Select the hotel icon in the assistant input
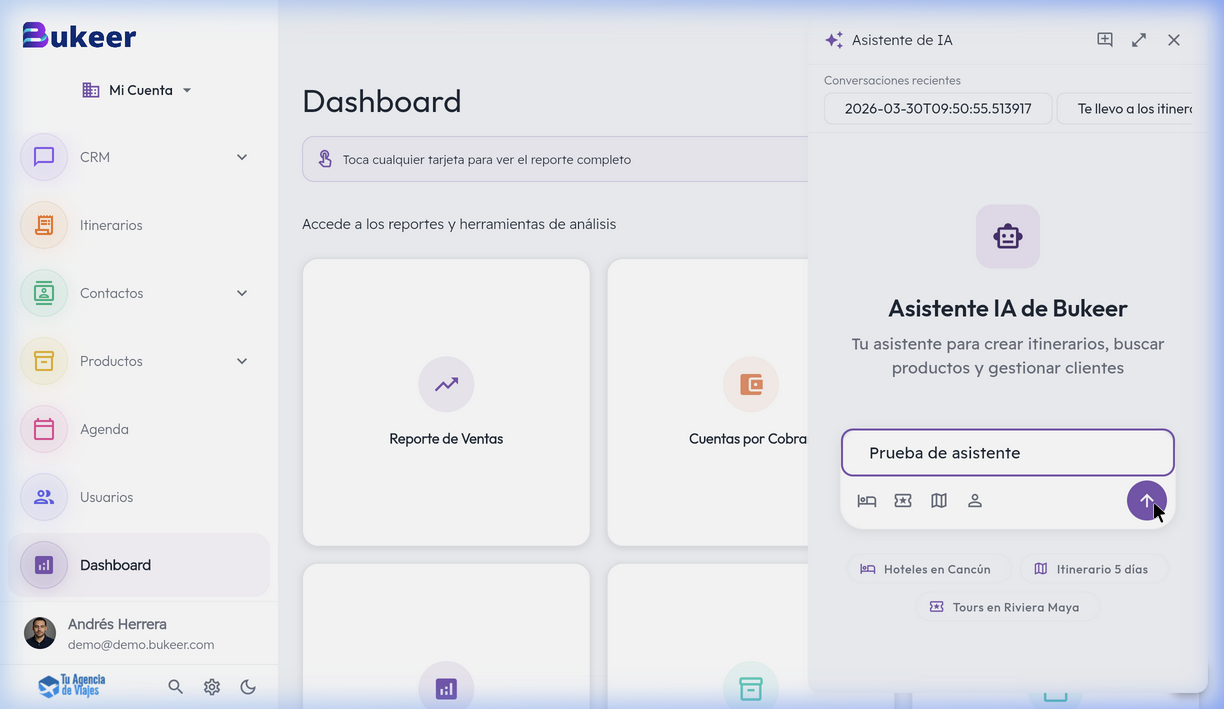Viewport: 1224px width, 709px height. pyautogui.click(x=866, y=500)
